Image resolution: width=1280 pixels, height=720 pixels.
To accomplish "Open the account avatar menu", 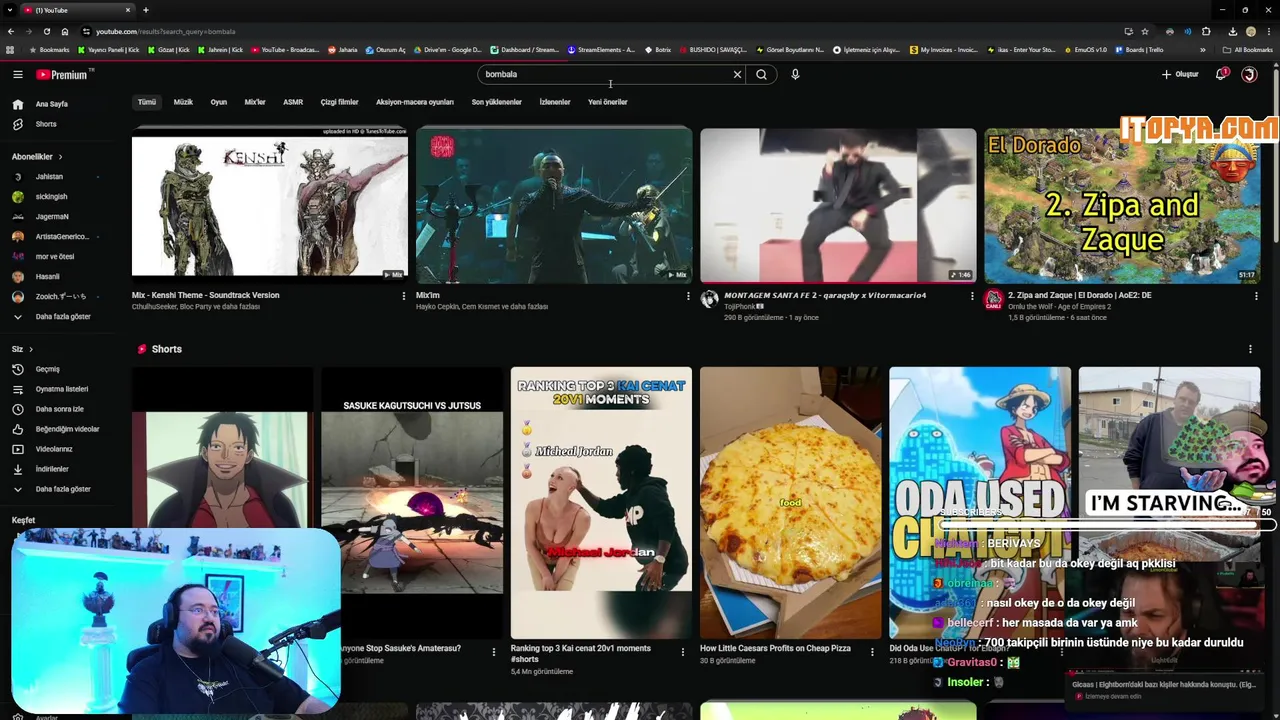I will (1249, 74).
